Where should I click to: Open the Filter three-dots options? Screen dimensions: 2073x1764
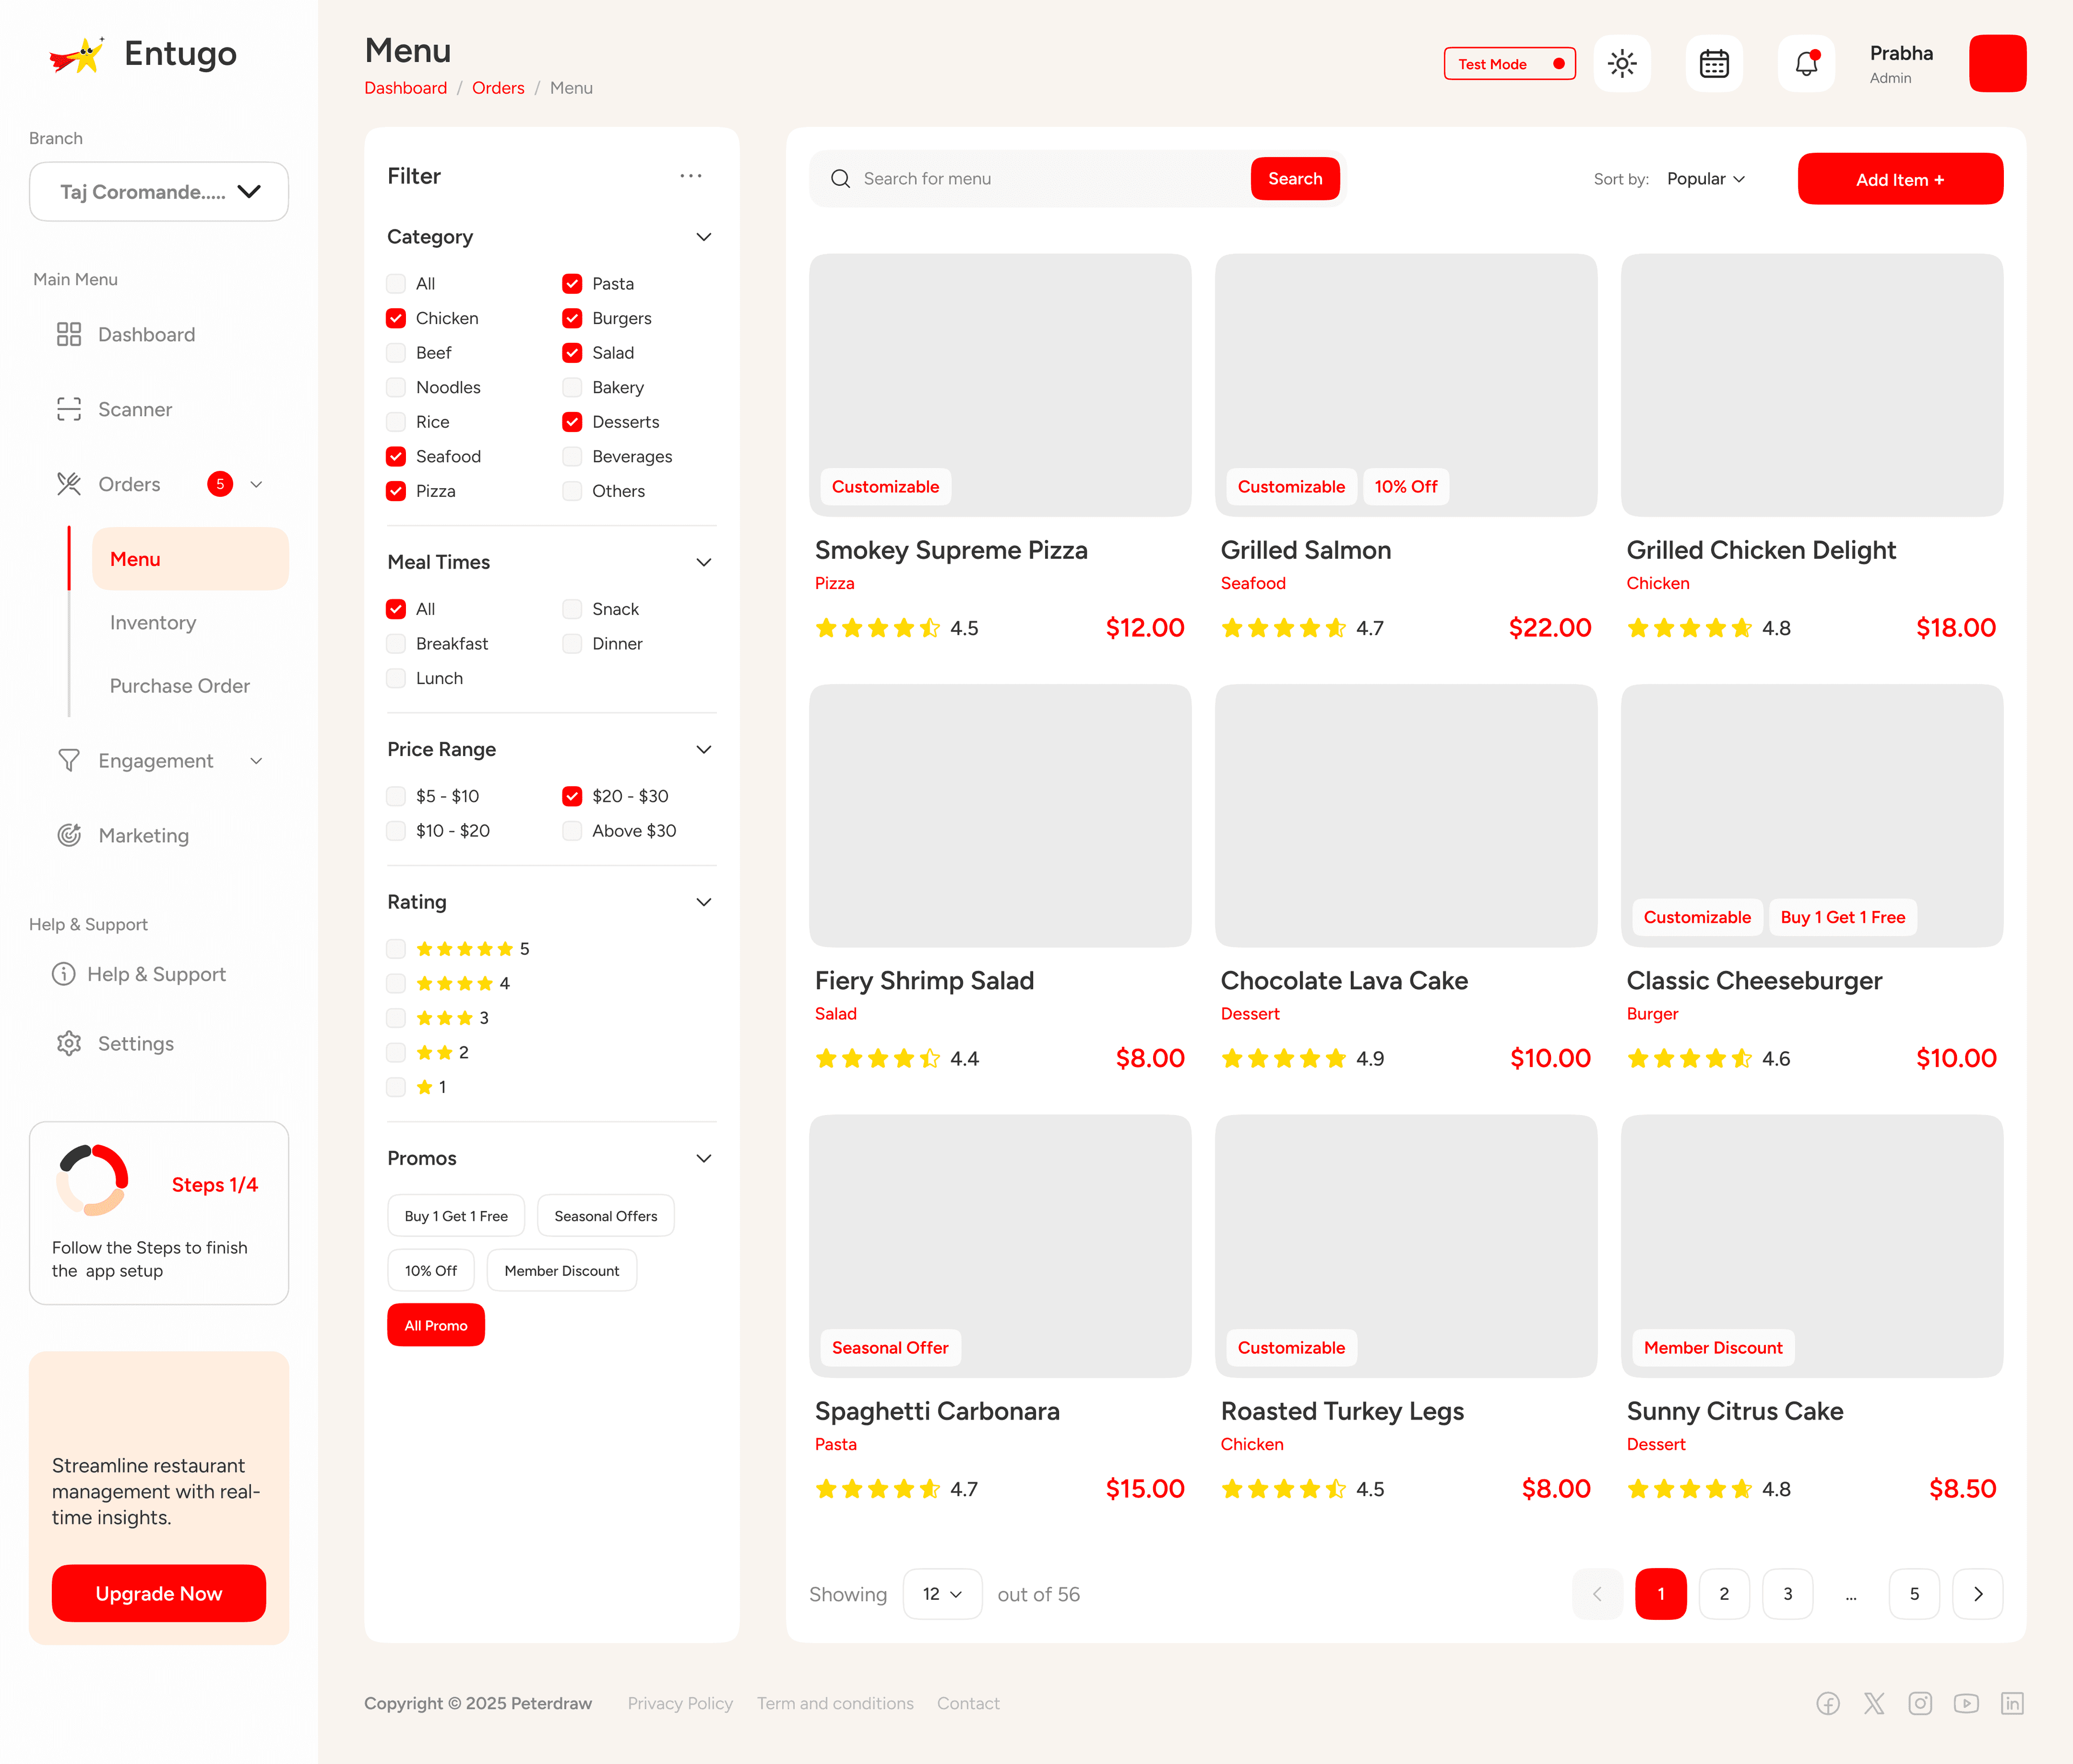(691, 176)
